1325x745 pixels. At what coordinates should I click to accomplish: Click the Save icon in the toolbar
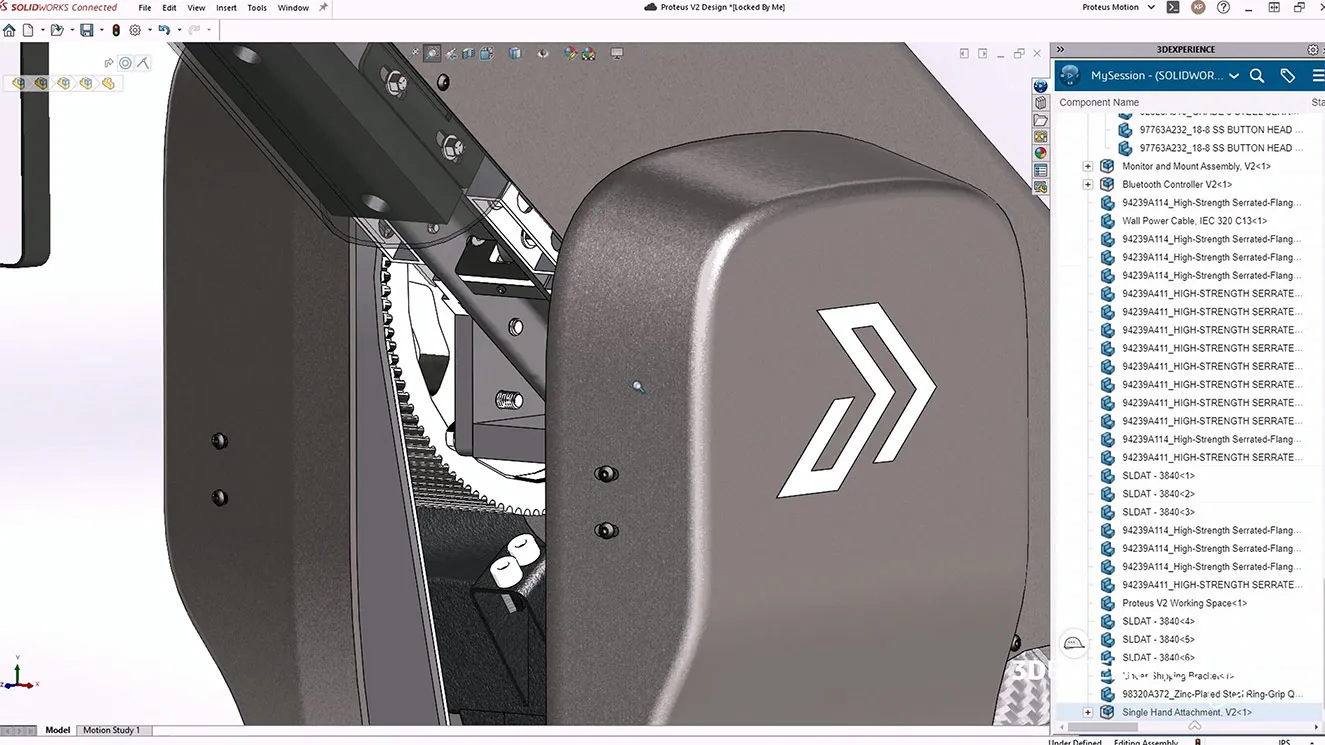click(87, 30)
